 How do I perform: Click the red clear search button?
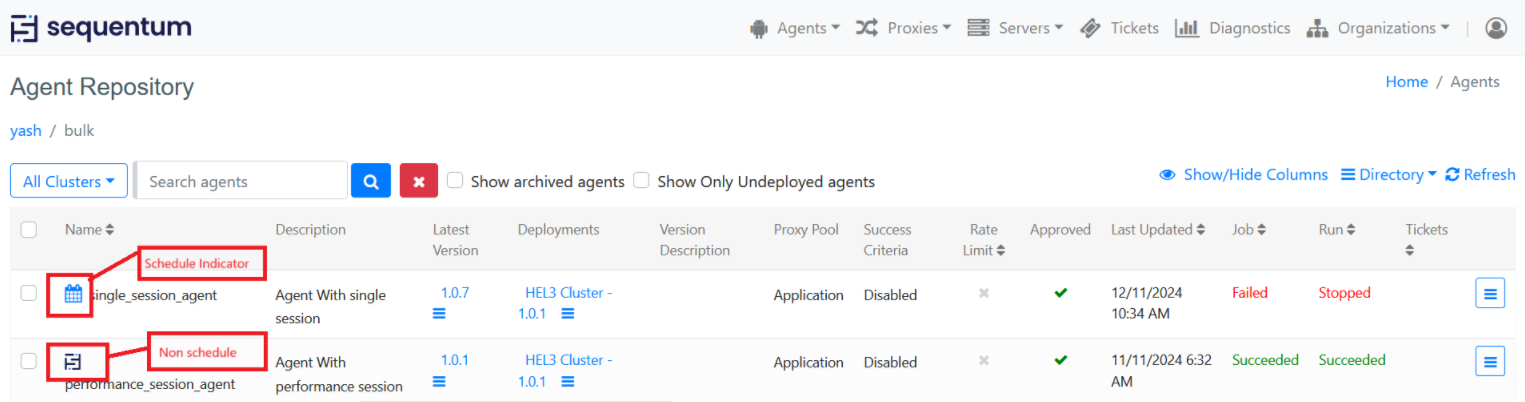pos(419,181)
